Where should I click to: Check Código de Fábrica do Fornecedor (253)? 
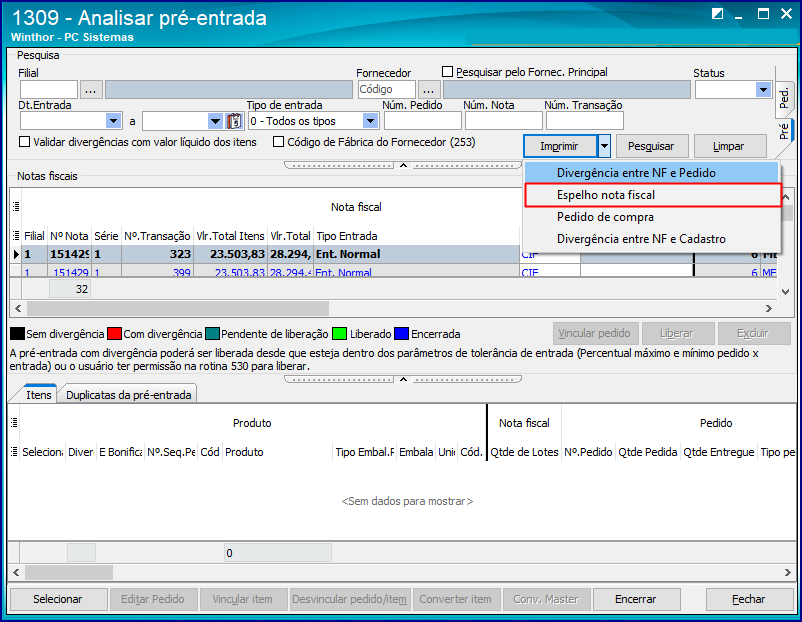coord(278,142)
